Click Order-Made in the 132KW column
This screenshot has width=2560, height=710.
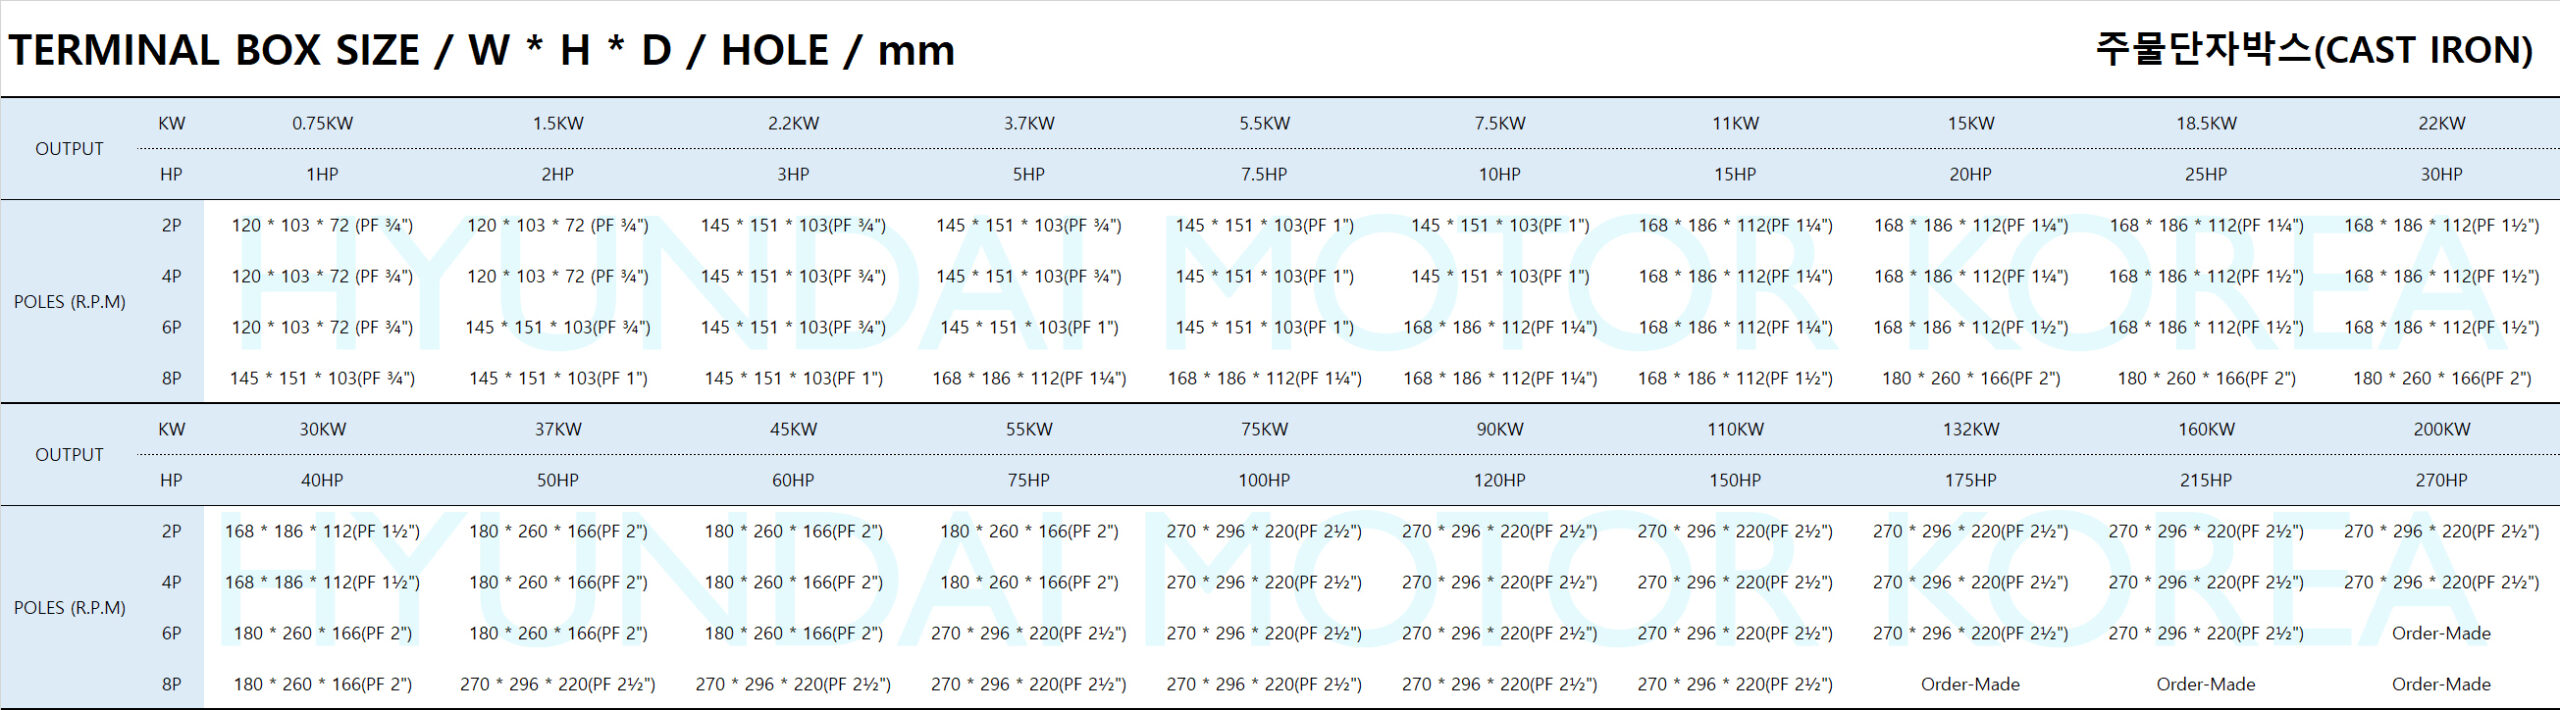[x=1970, y=684]
